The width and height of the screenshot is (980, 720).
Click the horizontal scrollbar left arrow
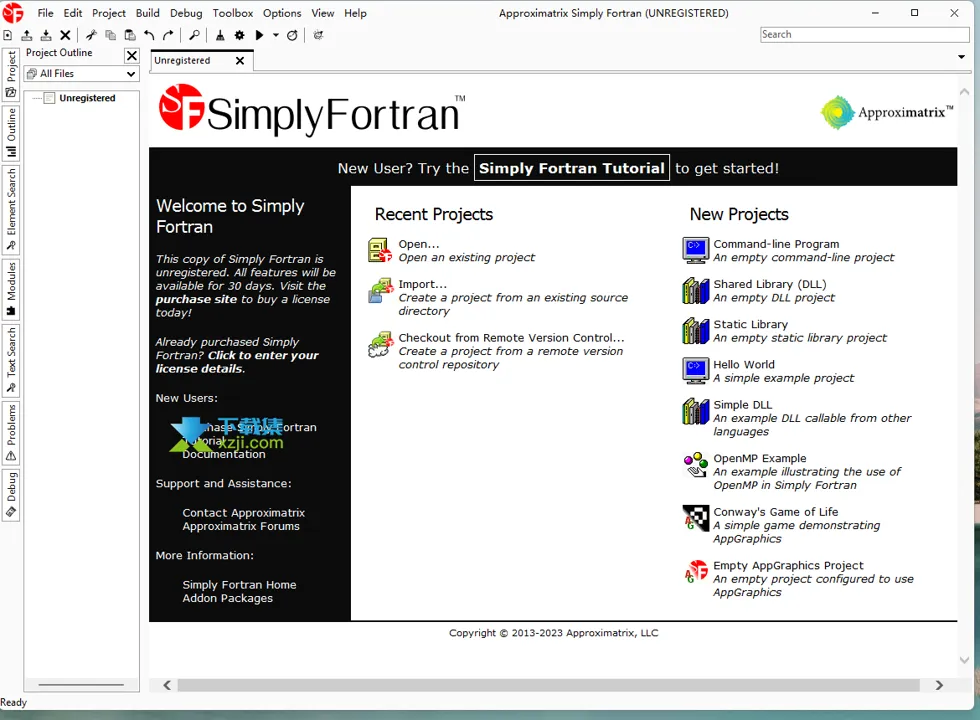tap(167, 686)
